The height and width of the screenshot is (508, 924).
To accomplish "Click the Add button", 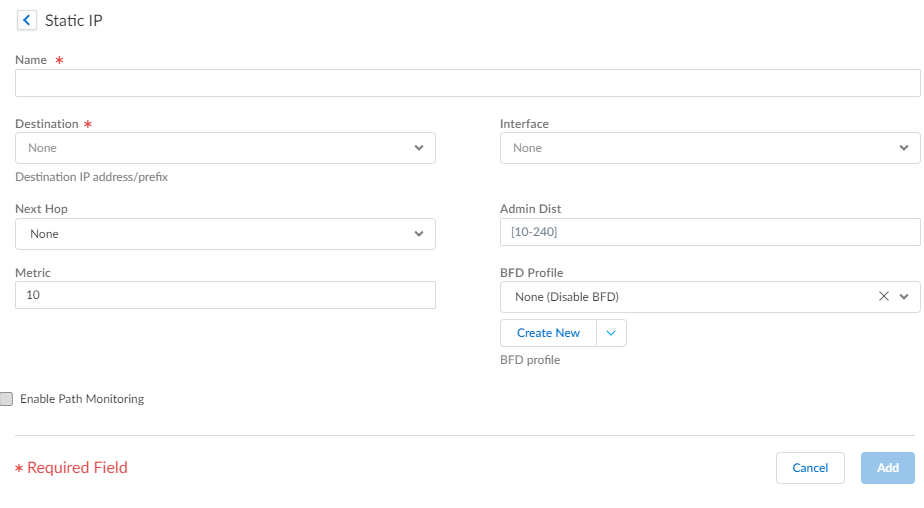I will (887, 468).
